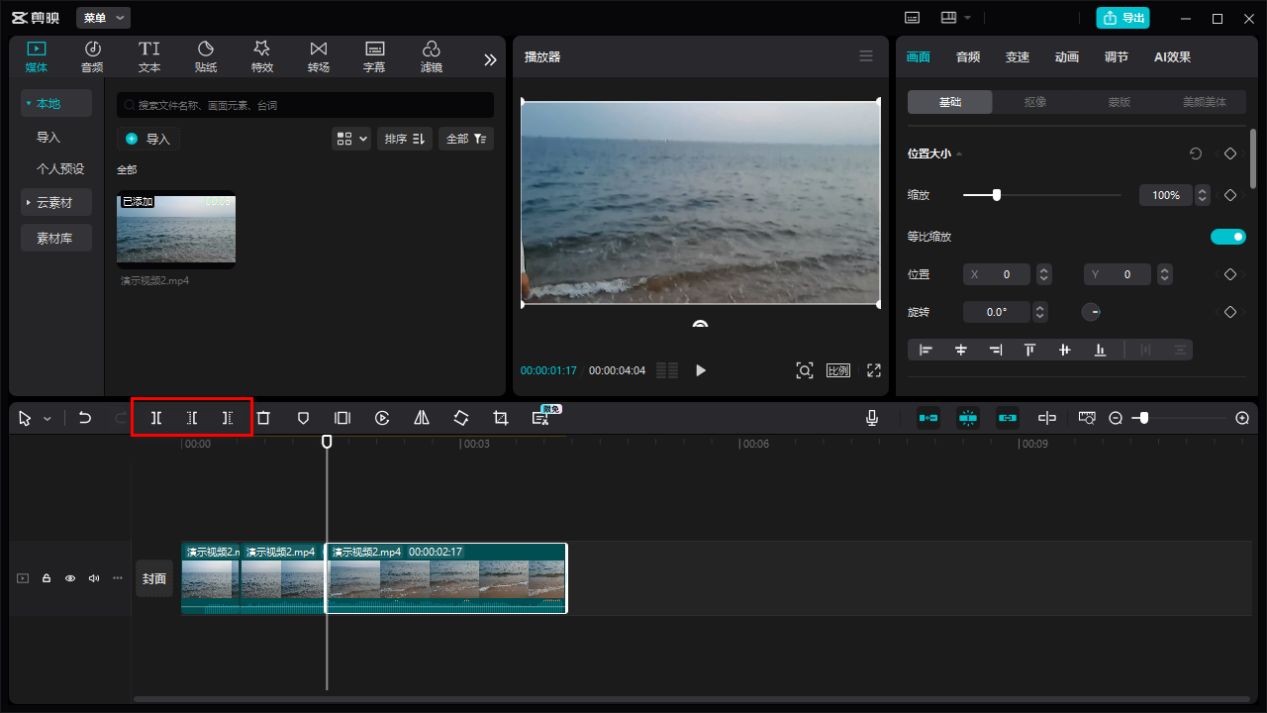Add a marker with the shield marker icon
This screenshot has width=1267, height=713.
303,418
